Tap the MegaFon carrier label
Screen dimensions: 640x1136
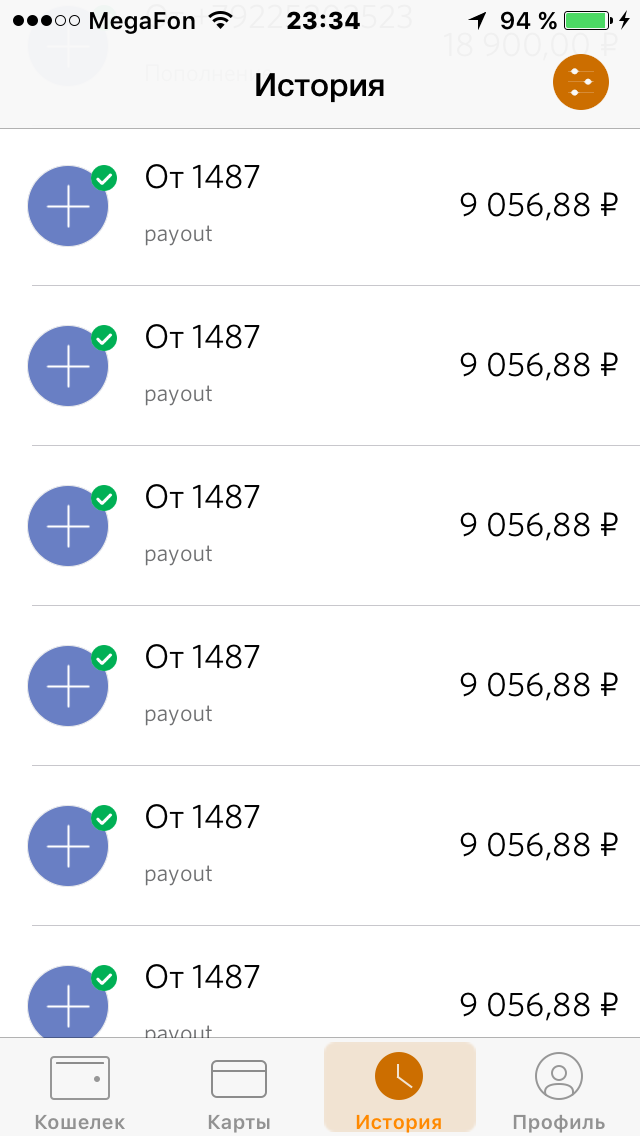click(x=142, y=21)
